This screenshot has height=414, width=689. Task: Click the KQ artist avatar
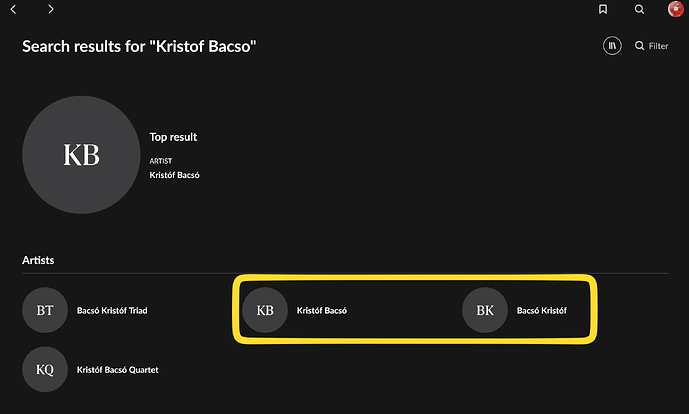pos(45,370)
